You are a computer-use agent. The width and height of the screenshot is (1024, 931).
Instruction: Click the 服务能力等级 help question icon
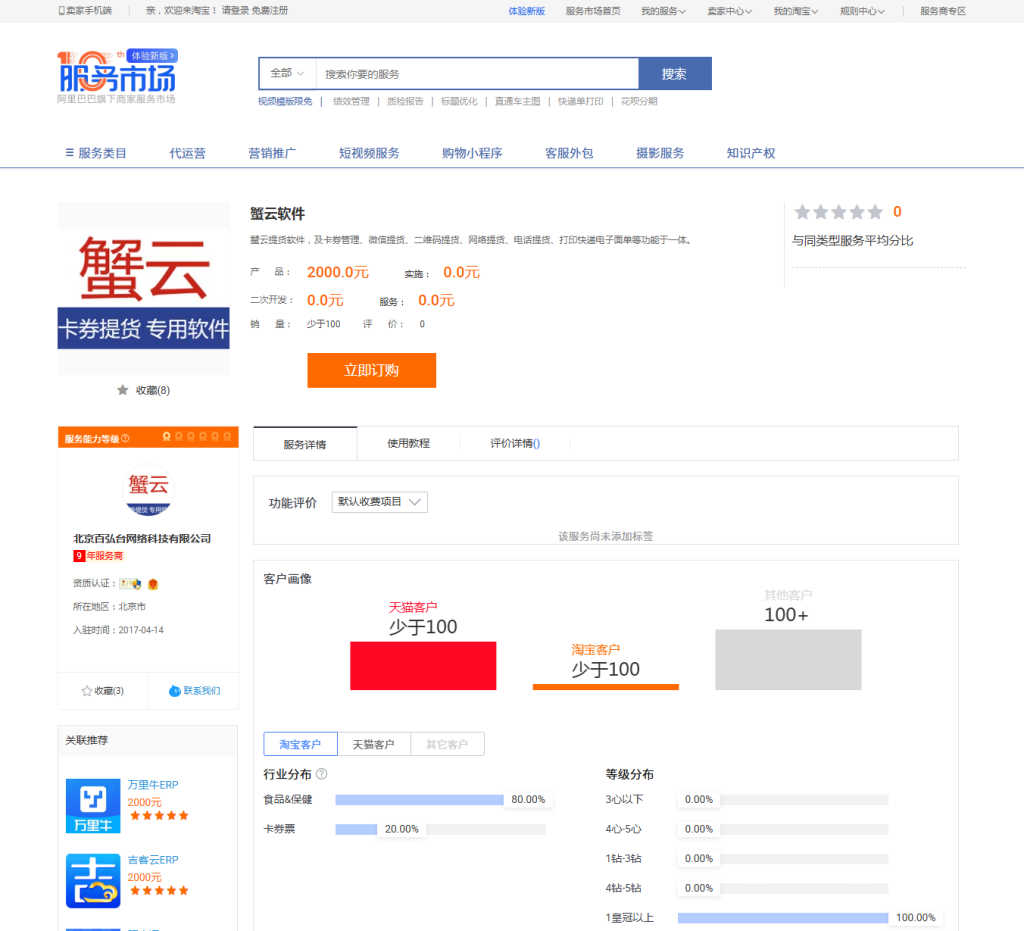(125, 438)
